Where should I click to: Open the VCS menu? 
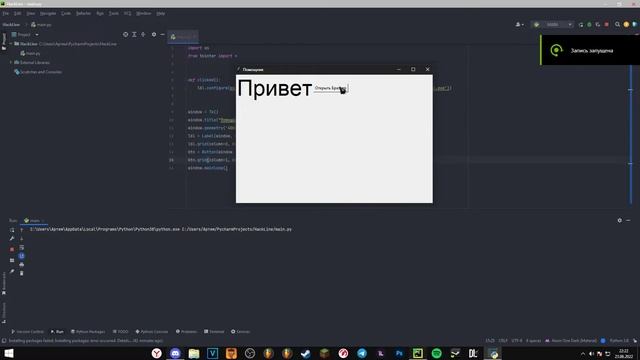pos(127,13)
